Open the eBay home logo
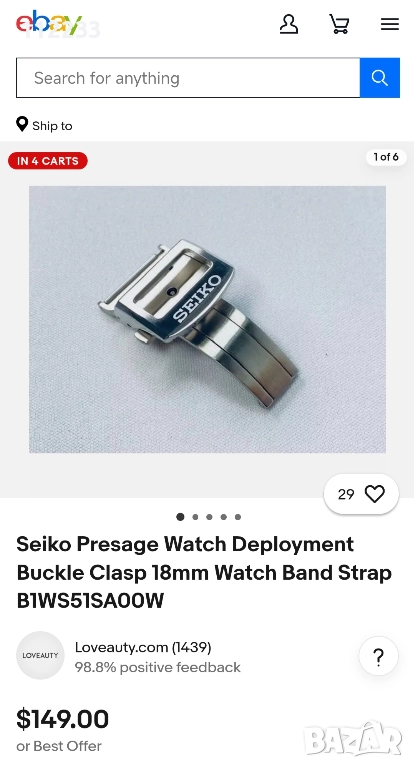This screenshot has height=768, width=414. coord(49,23)
